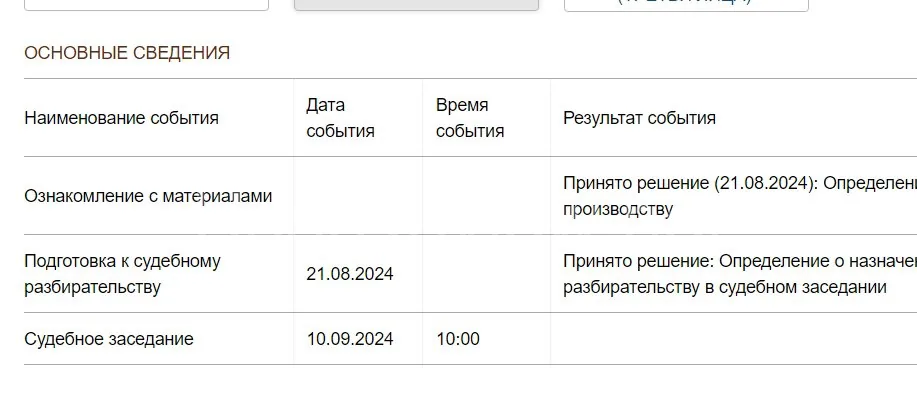Click the gray selected tab at top
The height and width of the screenshot is (410, 917).
pyautogui.click(x=416, y=5)
